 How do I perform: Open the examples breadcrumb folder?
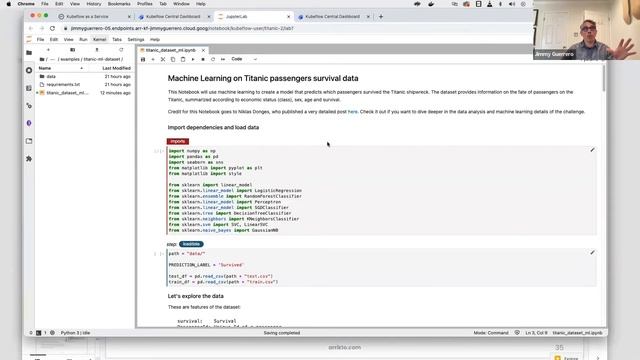(70, 59)
